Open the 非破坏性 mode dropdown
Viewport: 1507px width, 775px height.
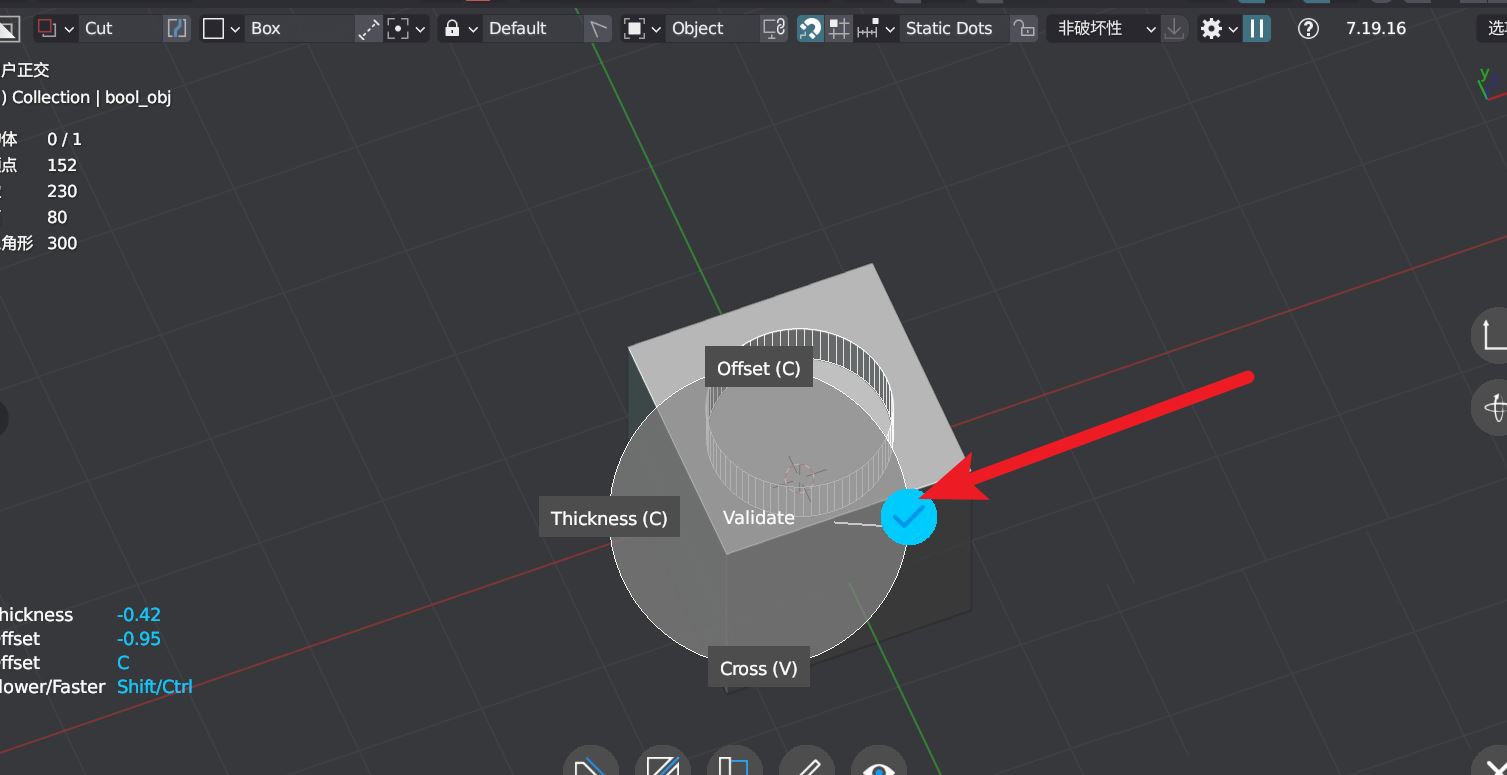1104,29
